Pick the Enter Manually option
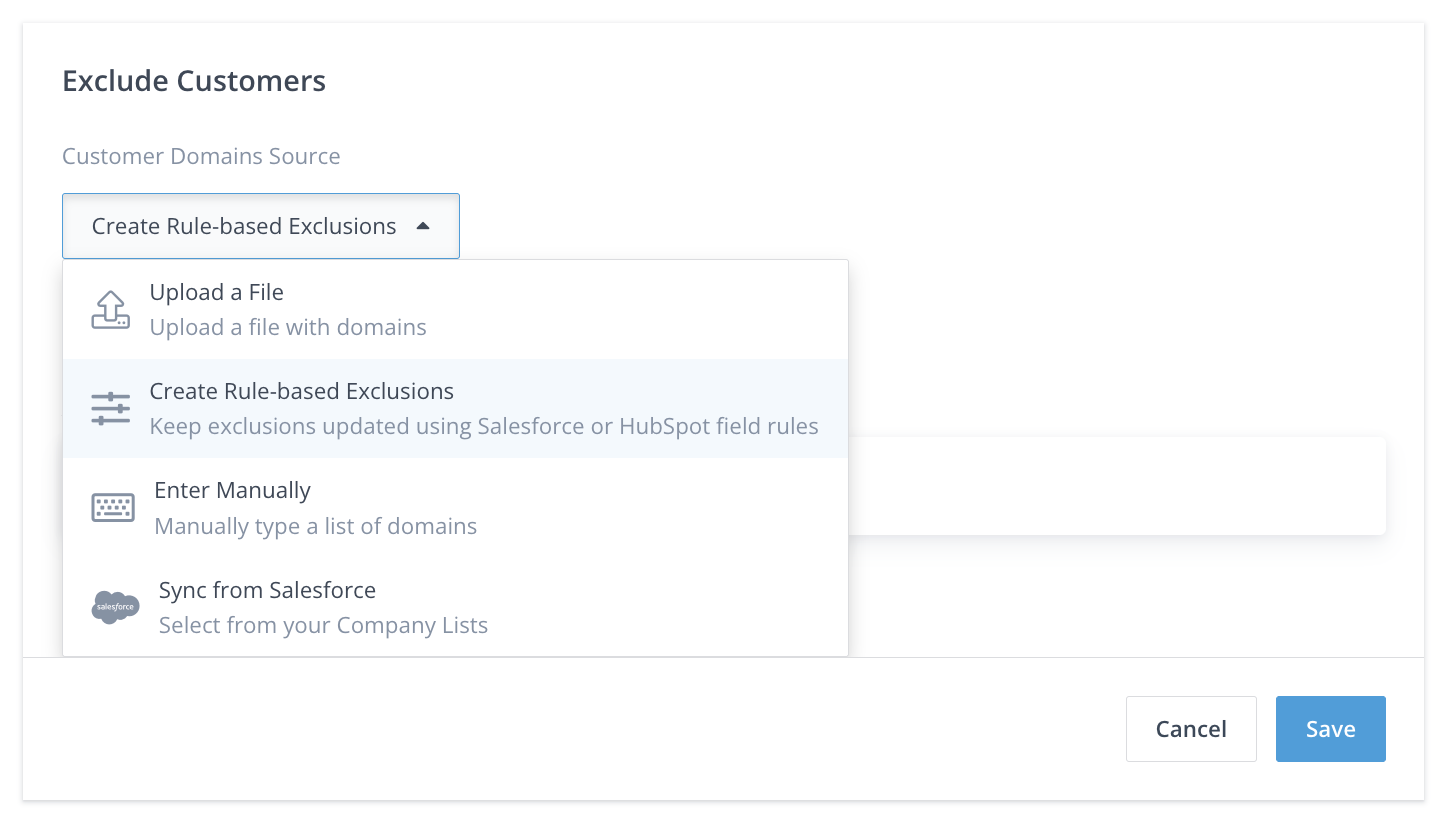Viewport: 1448px width, 834px height. click(x=232, y=490)
